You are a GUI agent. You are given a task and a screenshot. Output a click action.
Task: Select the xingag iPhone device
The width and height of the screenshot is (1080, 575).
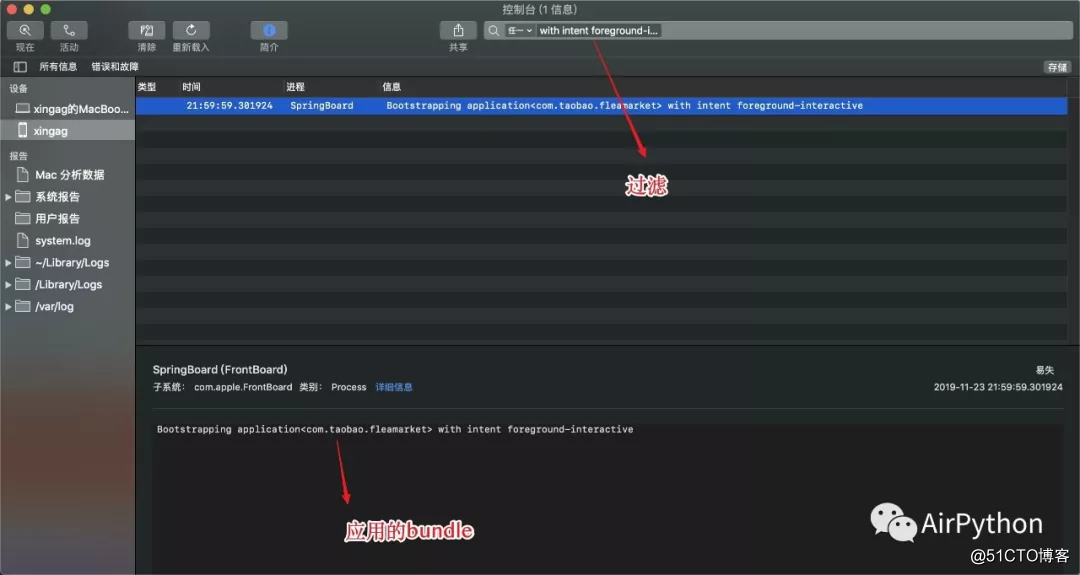click(68, 131)
